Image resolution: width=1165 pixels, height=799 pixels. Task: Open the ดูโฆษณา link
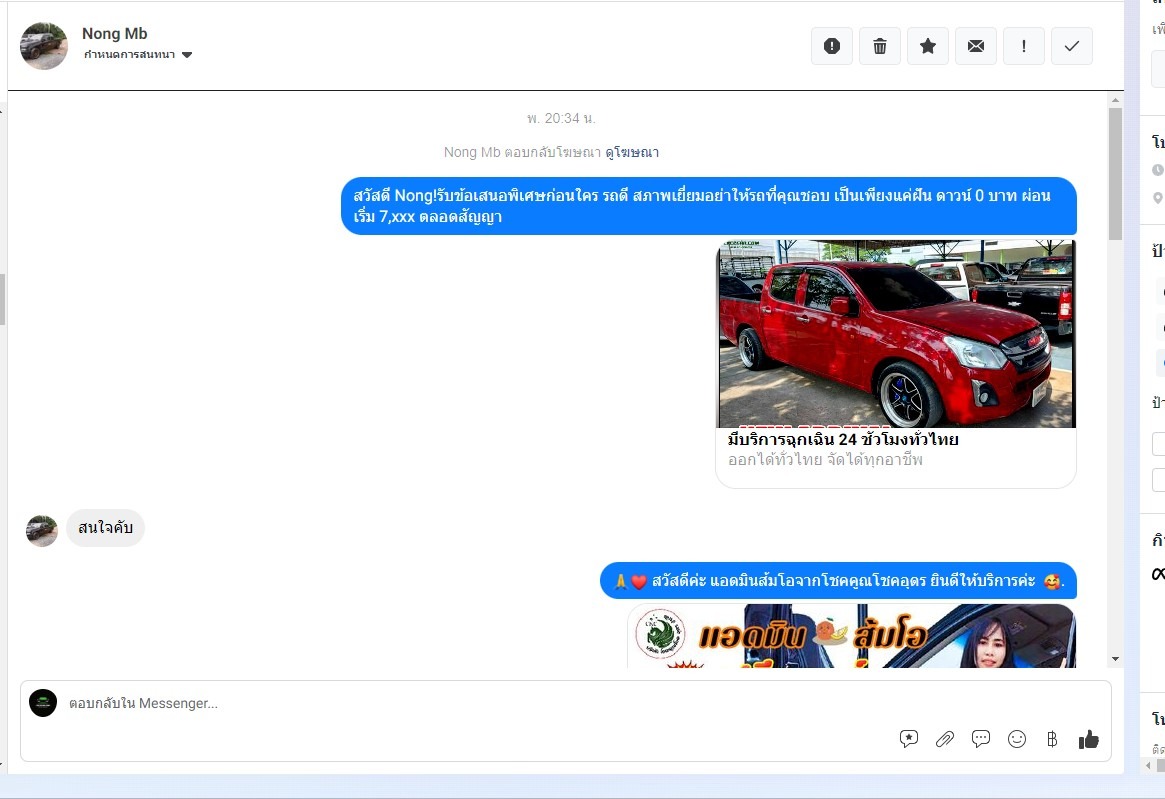[632, 153]
